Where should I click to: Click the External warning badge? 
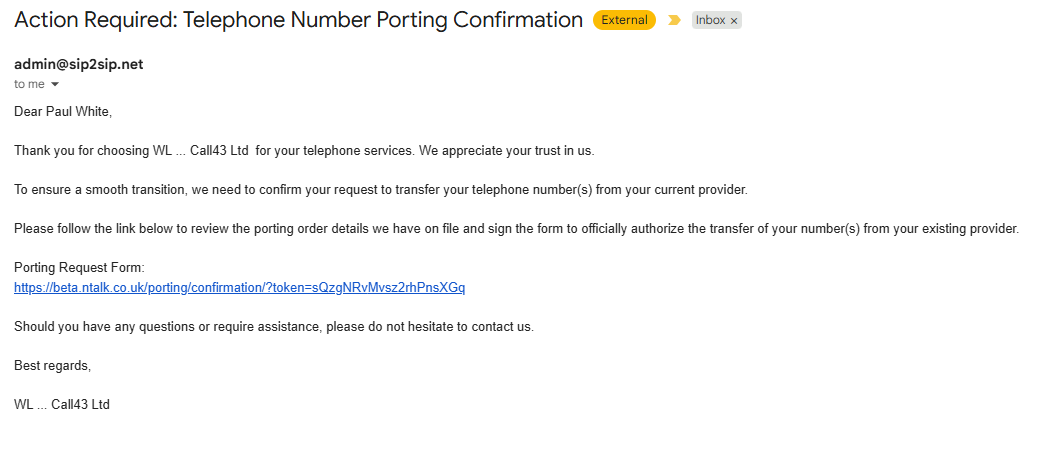coord(624,20)
